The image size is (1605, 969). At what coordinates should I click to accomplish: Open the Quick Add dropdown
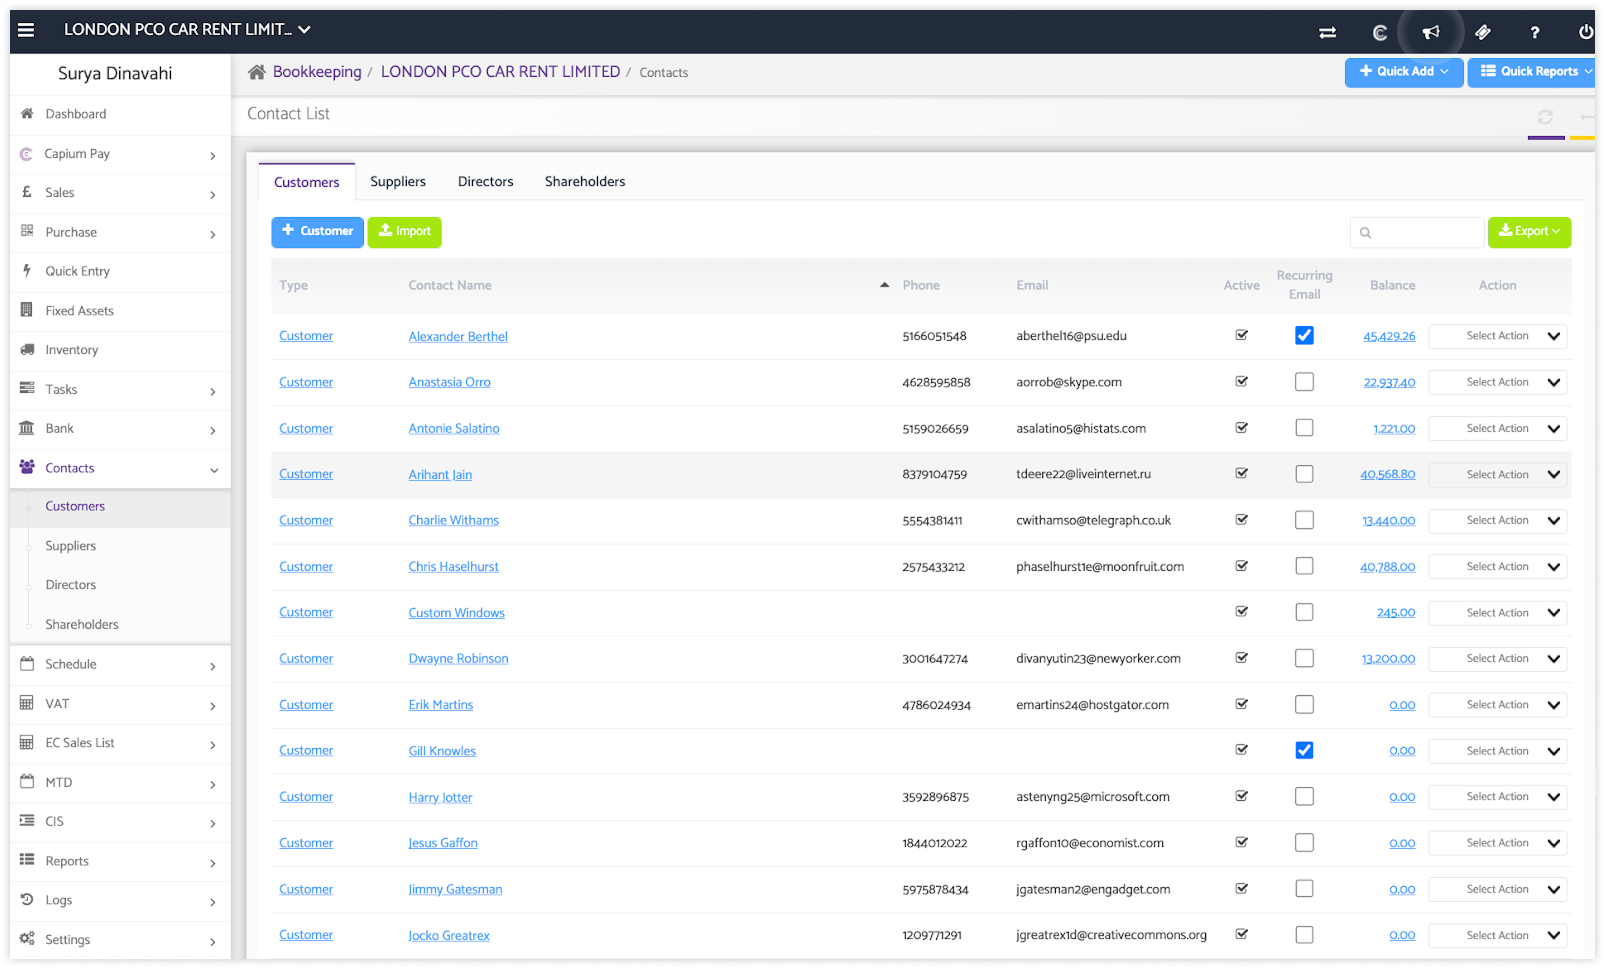pyautogui.click(x=1404, y=72)
